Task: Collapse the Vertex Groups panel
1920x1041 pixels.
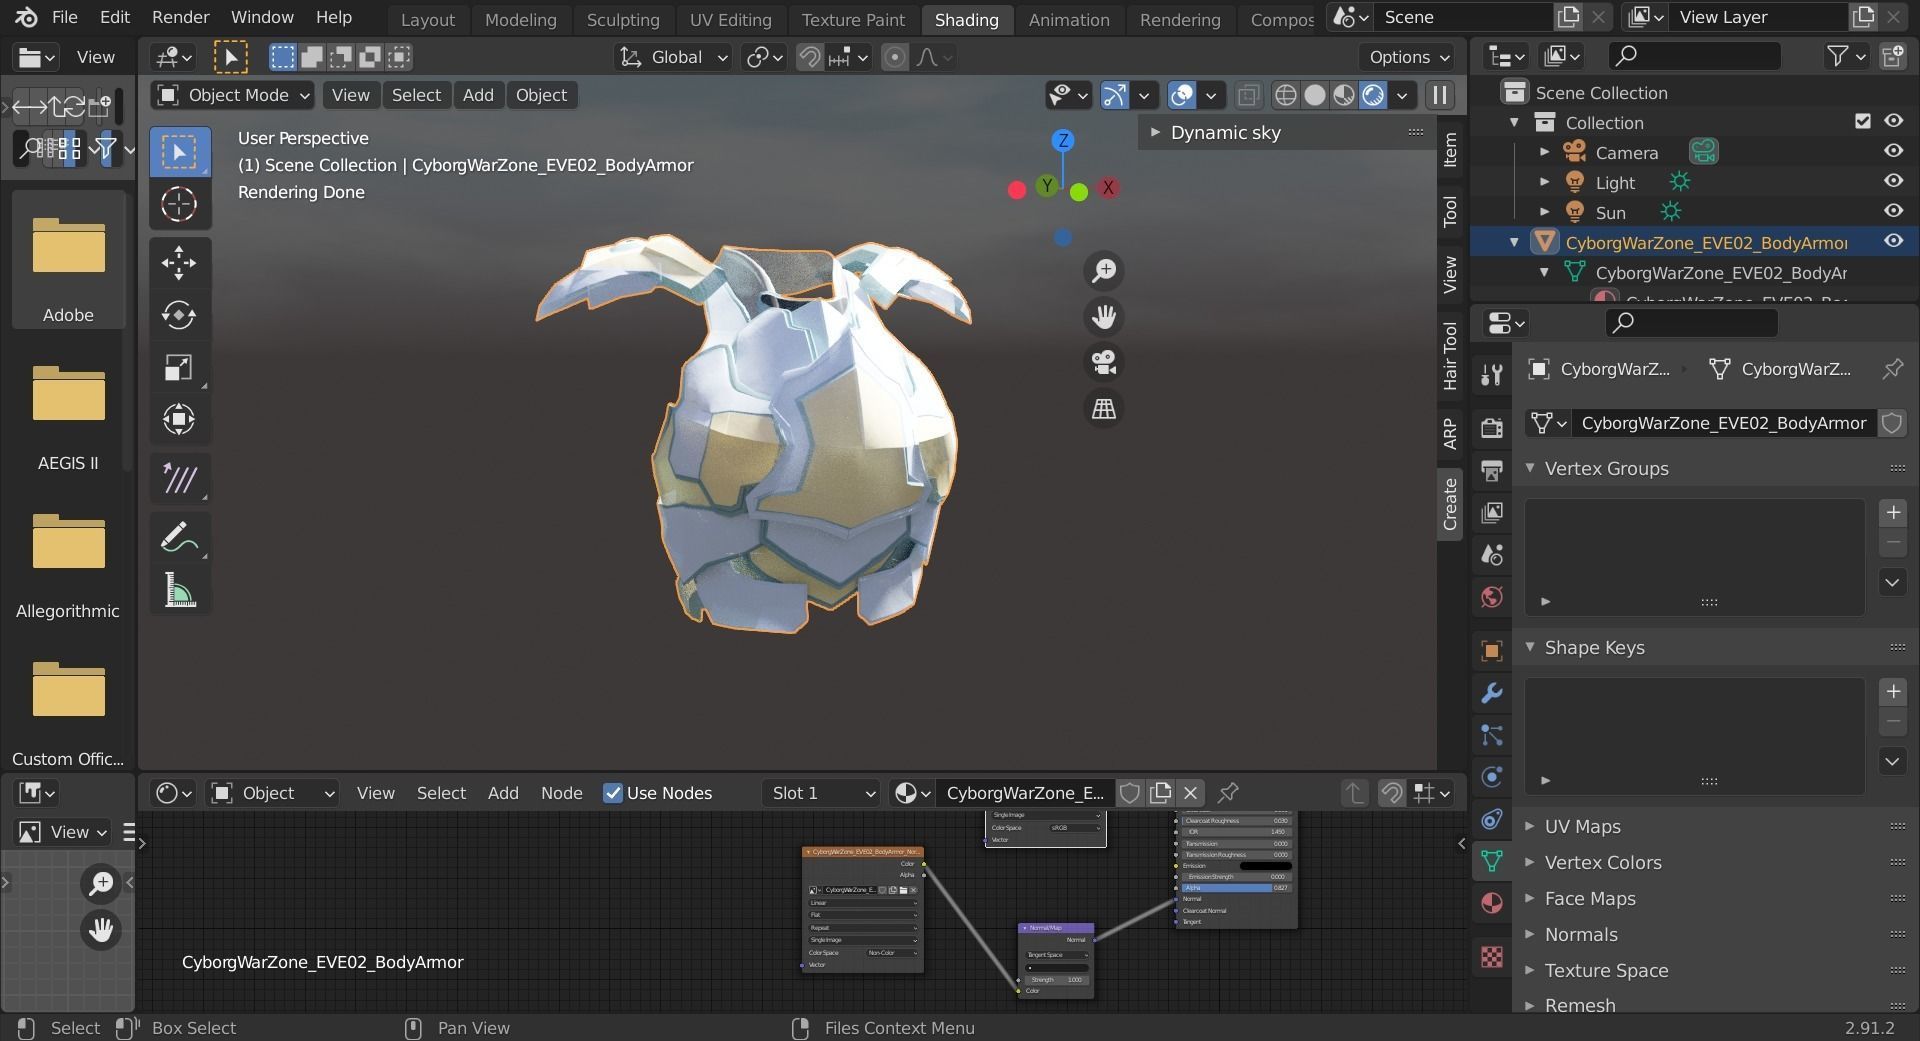Action: (1529, 468)
